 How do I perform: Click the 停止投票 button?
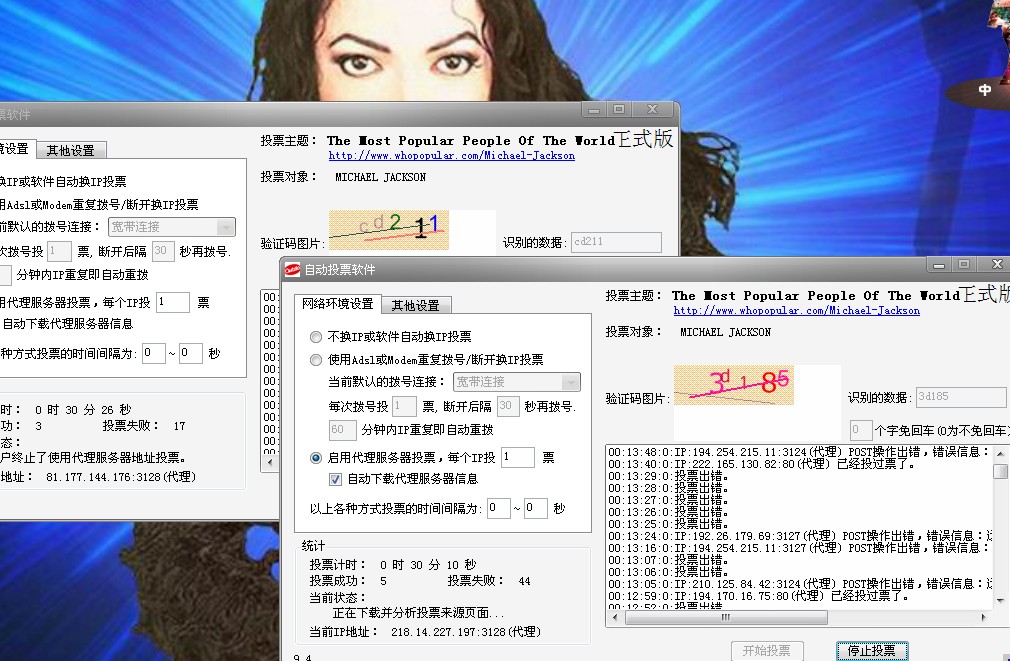click(871, 651)
